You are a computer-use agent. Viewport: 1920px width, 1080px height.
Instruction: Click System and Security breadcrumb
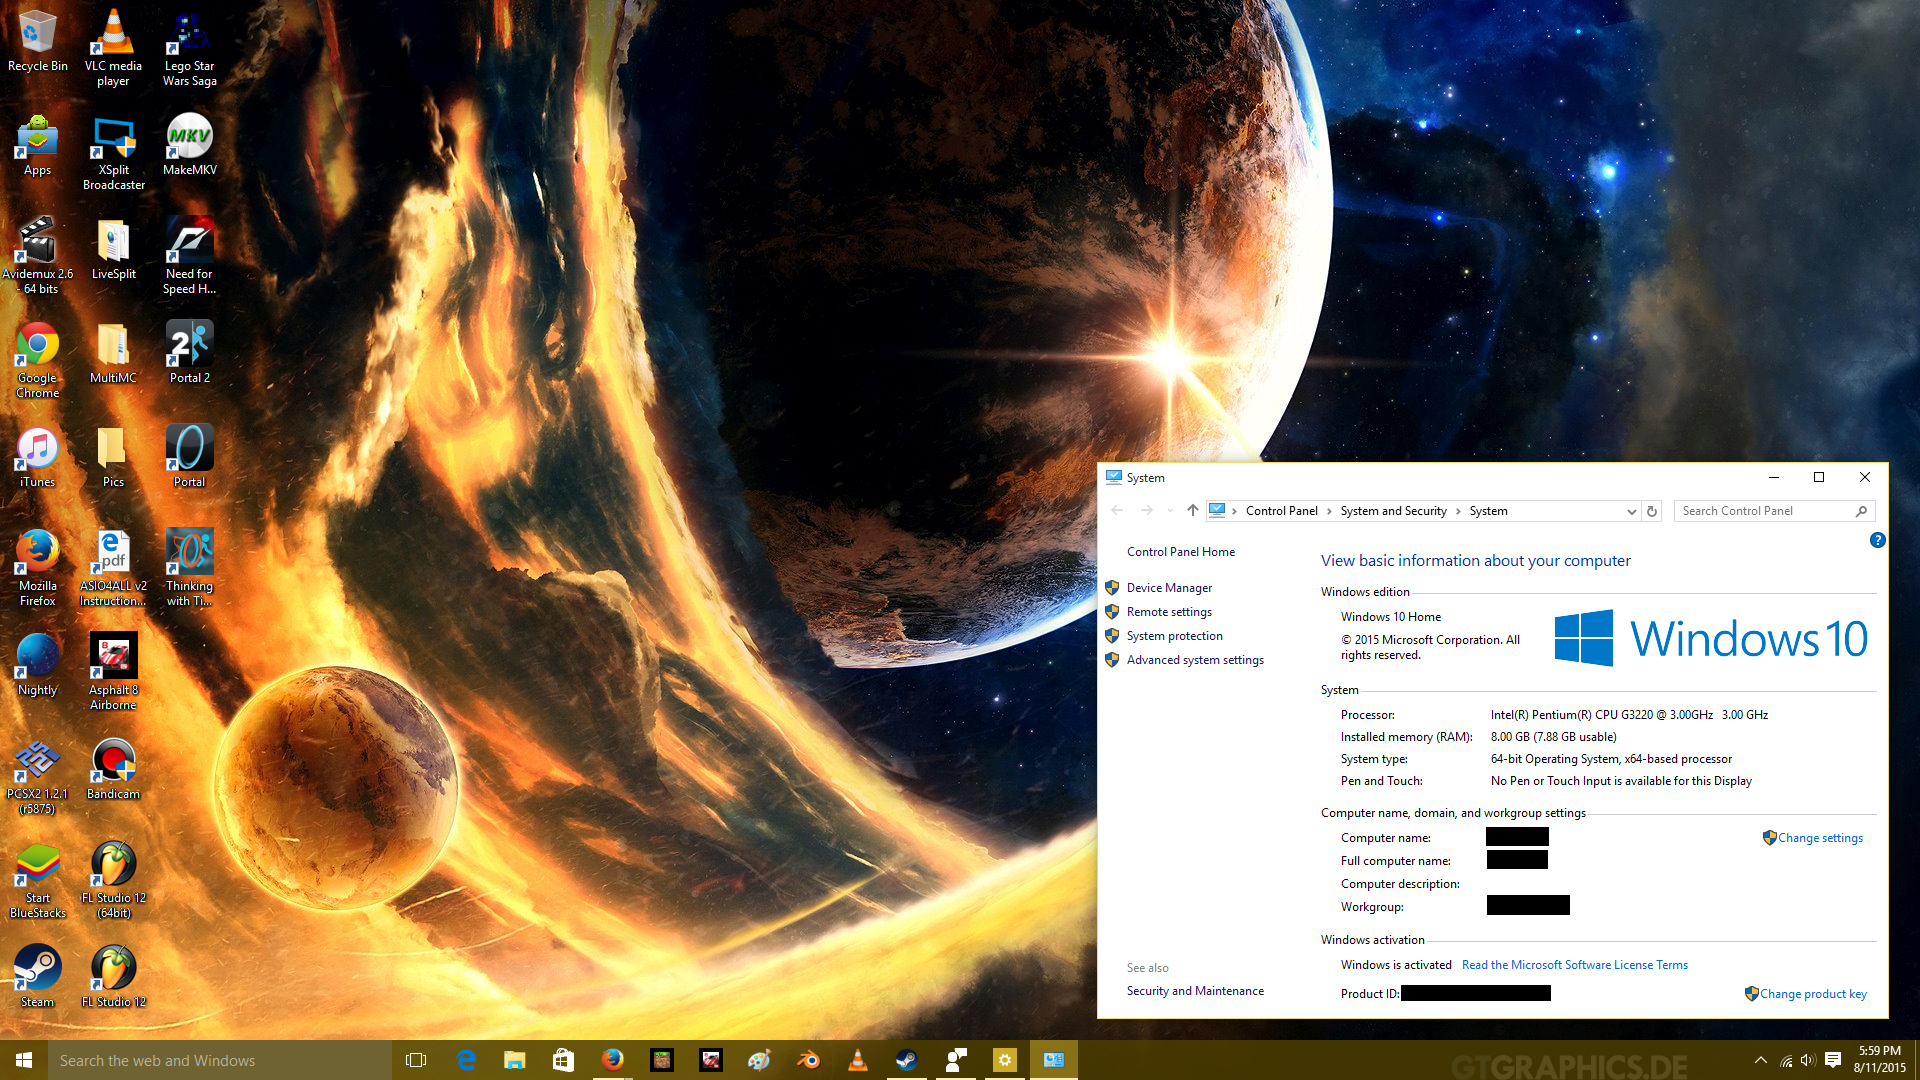1393,511
